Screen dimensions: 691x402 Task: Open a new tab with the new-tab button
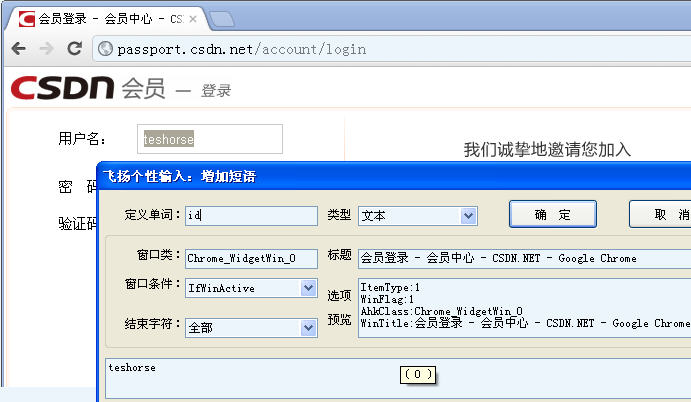(221, 19)
